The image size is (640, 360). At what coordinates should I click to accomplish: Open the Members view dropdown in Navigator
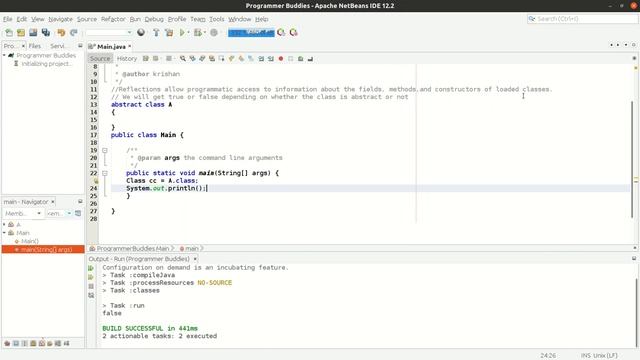[x=23, y=213]
